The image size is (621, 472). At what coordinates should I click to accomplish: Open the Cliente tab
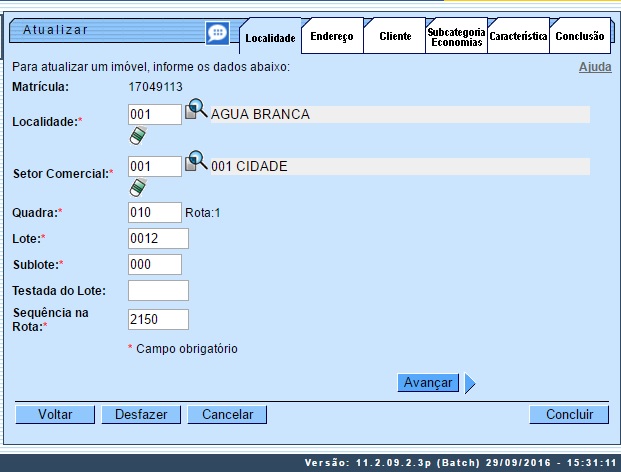point(394,36)
